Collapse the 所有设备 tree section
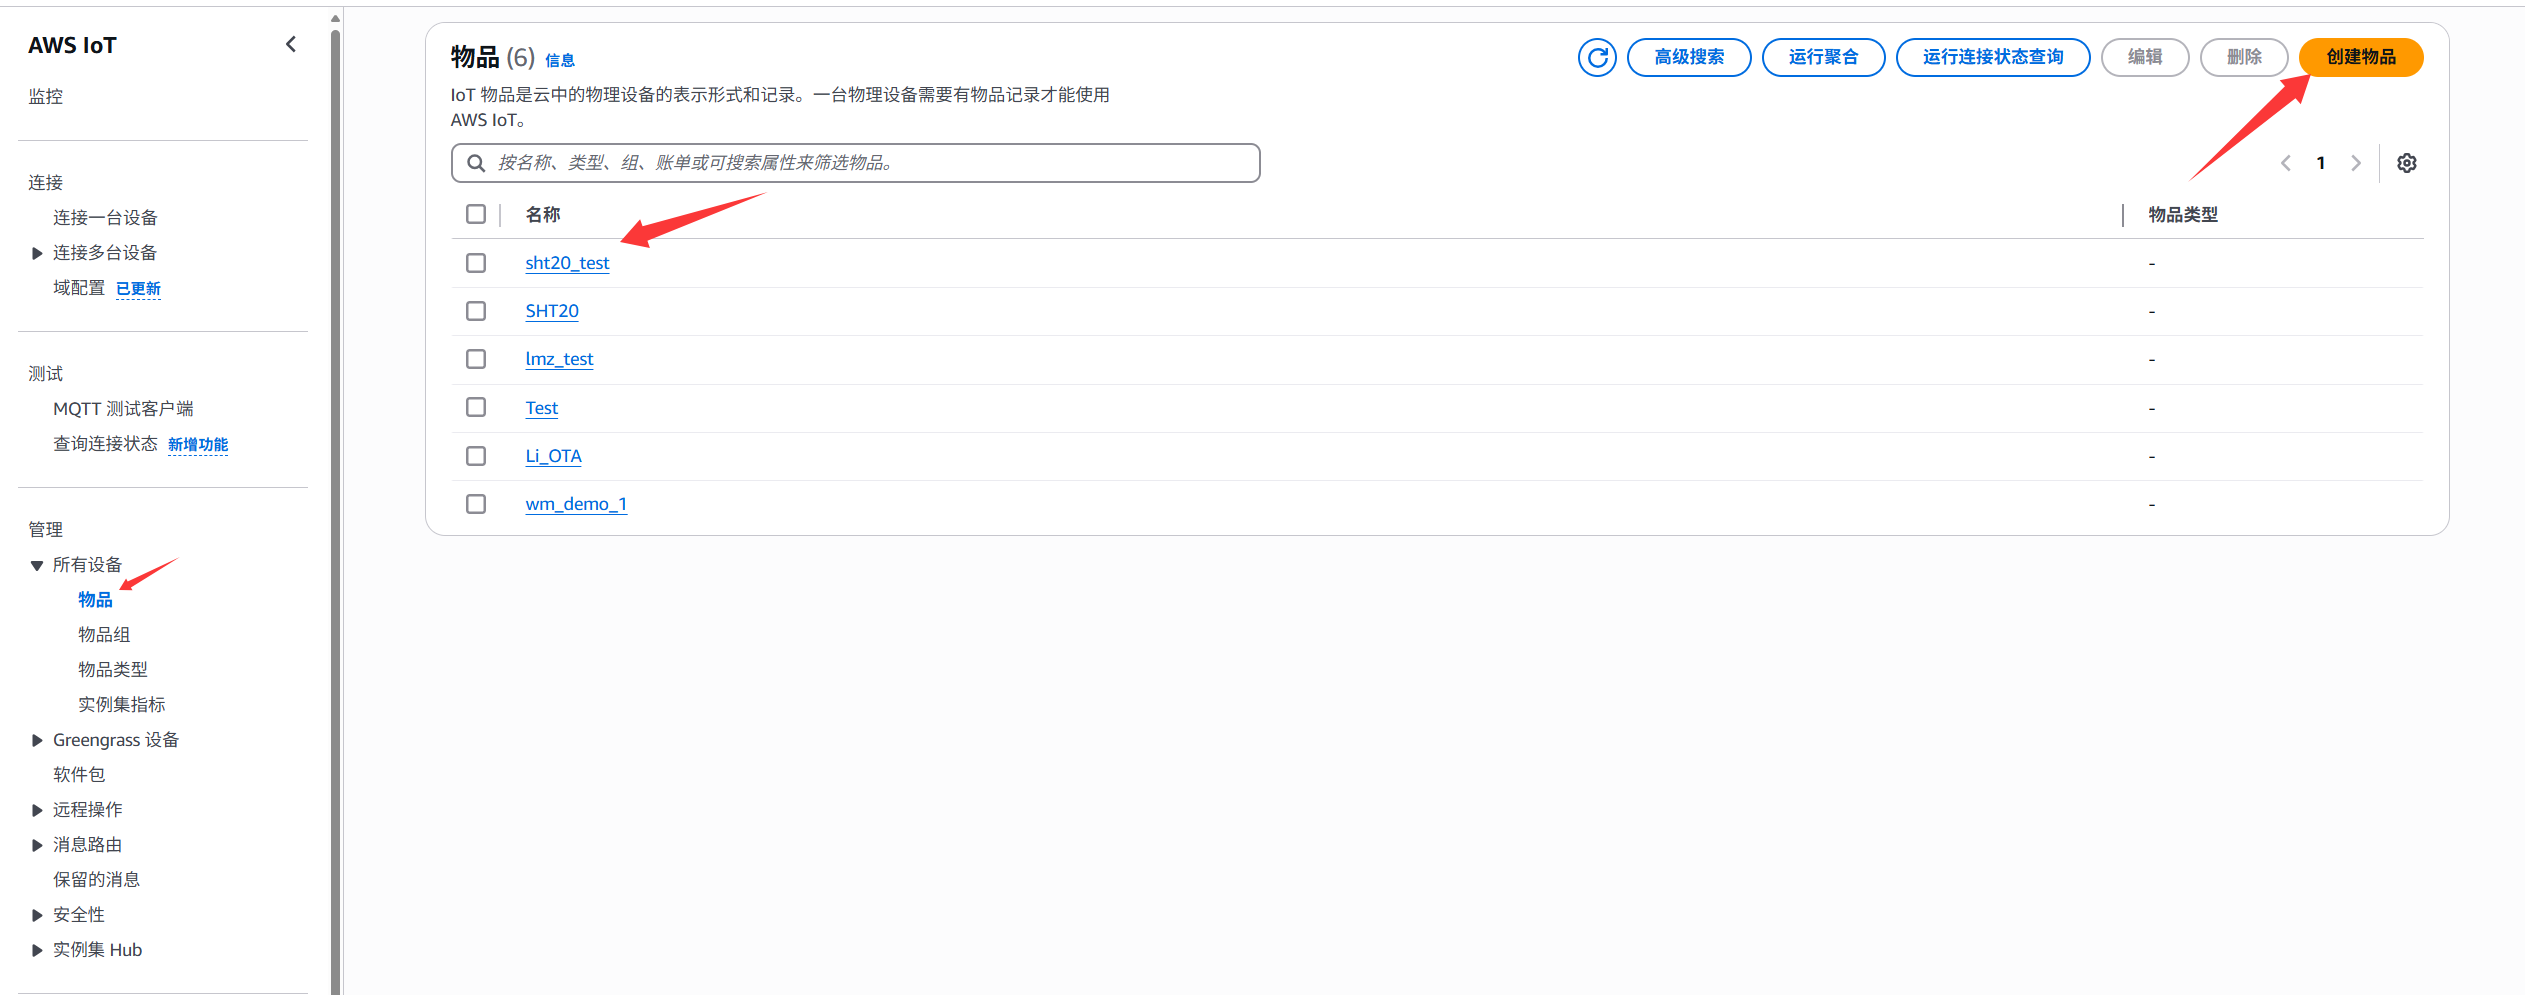 37,565
